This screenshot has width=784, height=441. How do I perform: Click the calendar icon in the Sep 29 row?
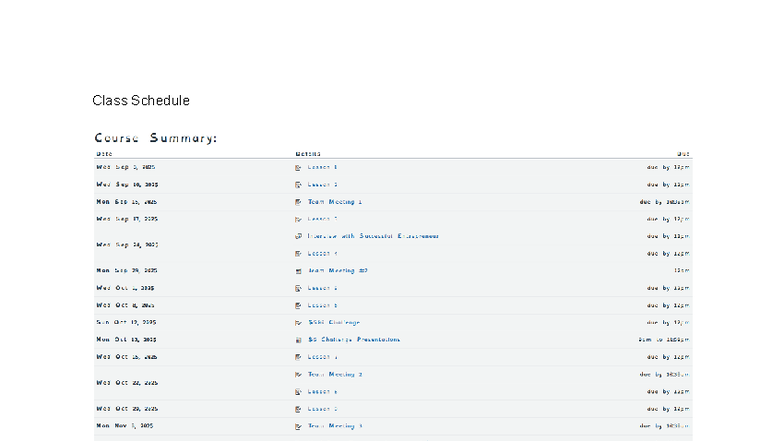pyautogui.click(x=298, y=271)
